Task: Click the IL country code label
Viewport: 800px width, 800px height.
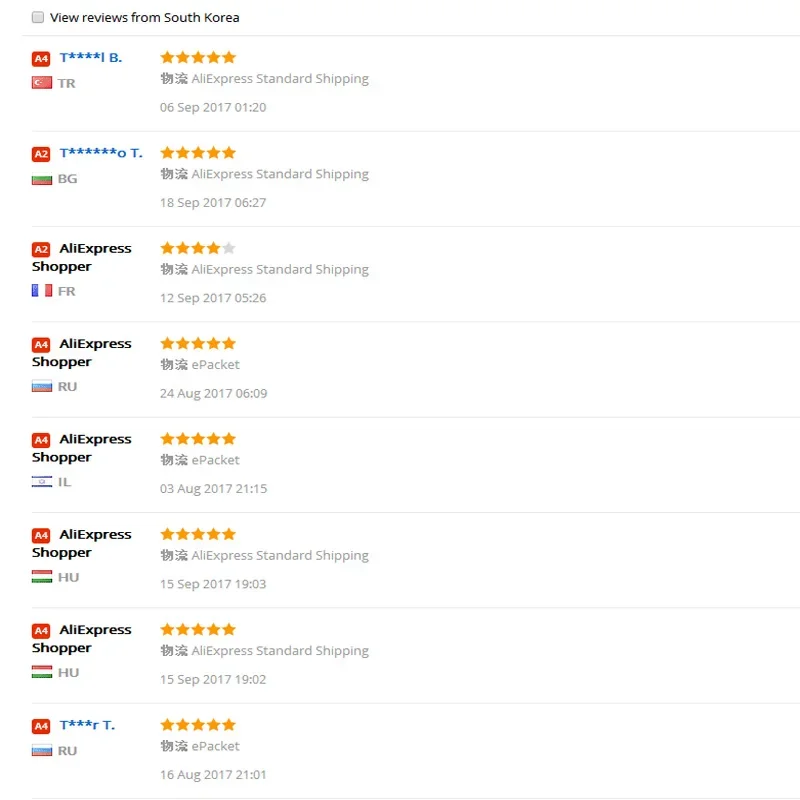Action: (64, 482)
